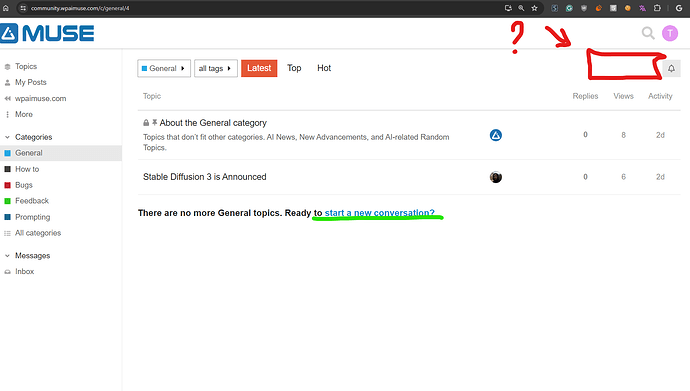Open the Bugs category

coord(24,185)
